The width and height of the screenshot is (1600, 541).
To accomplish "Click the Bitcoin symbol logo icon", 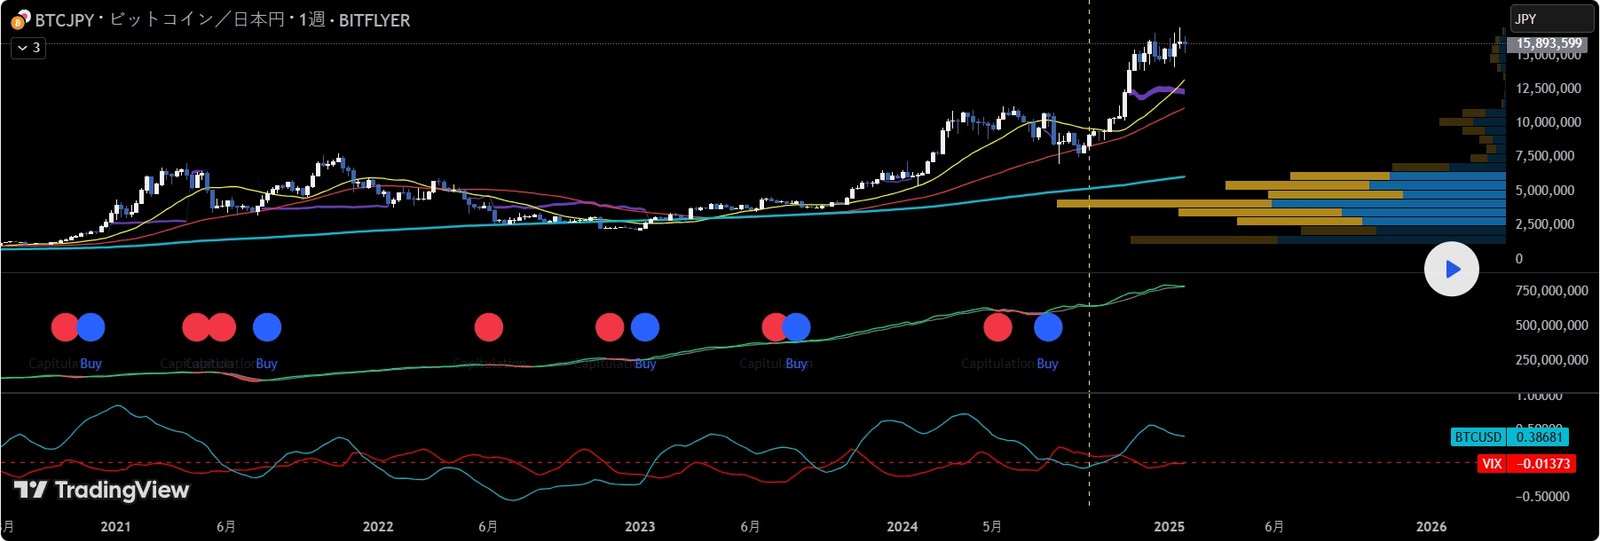I will [20, 19].
